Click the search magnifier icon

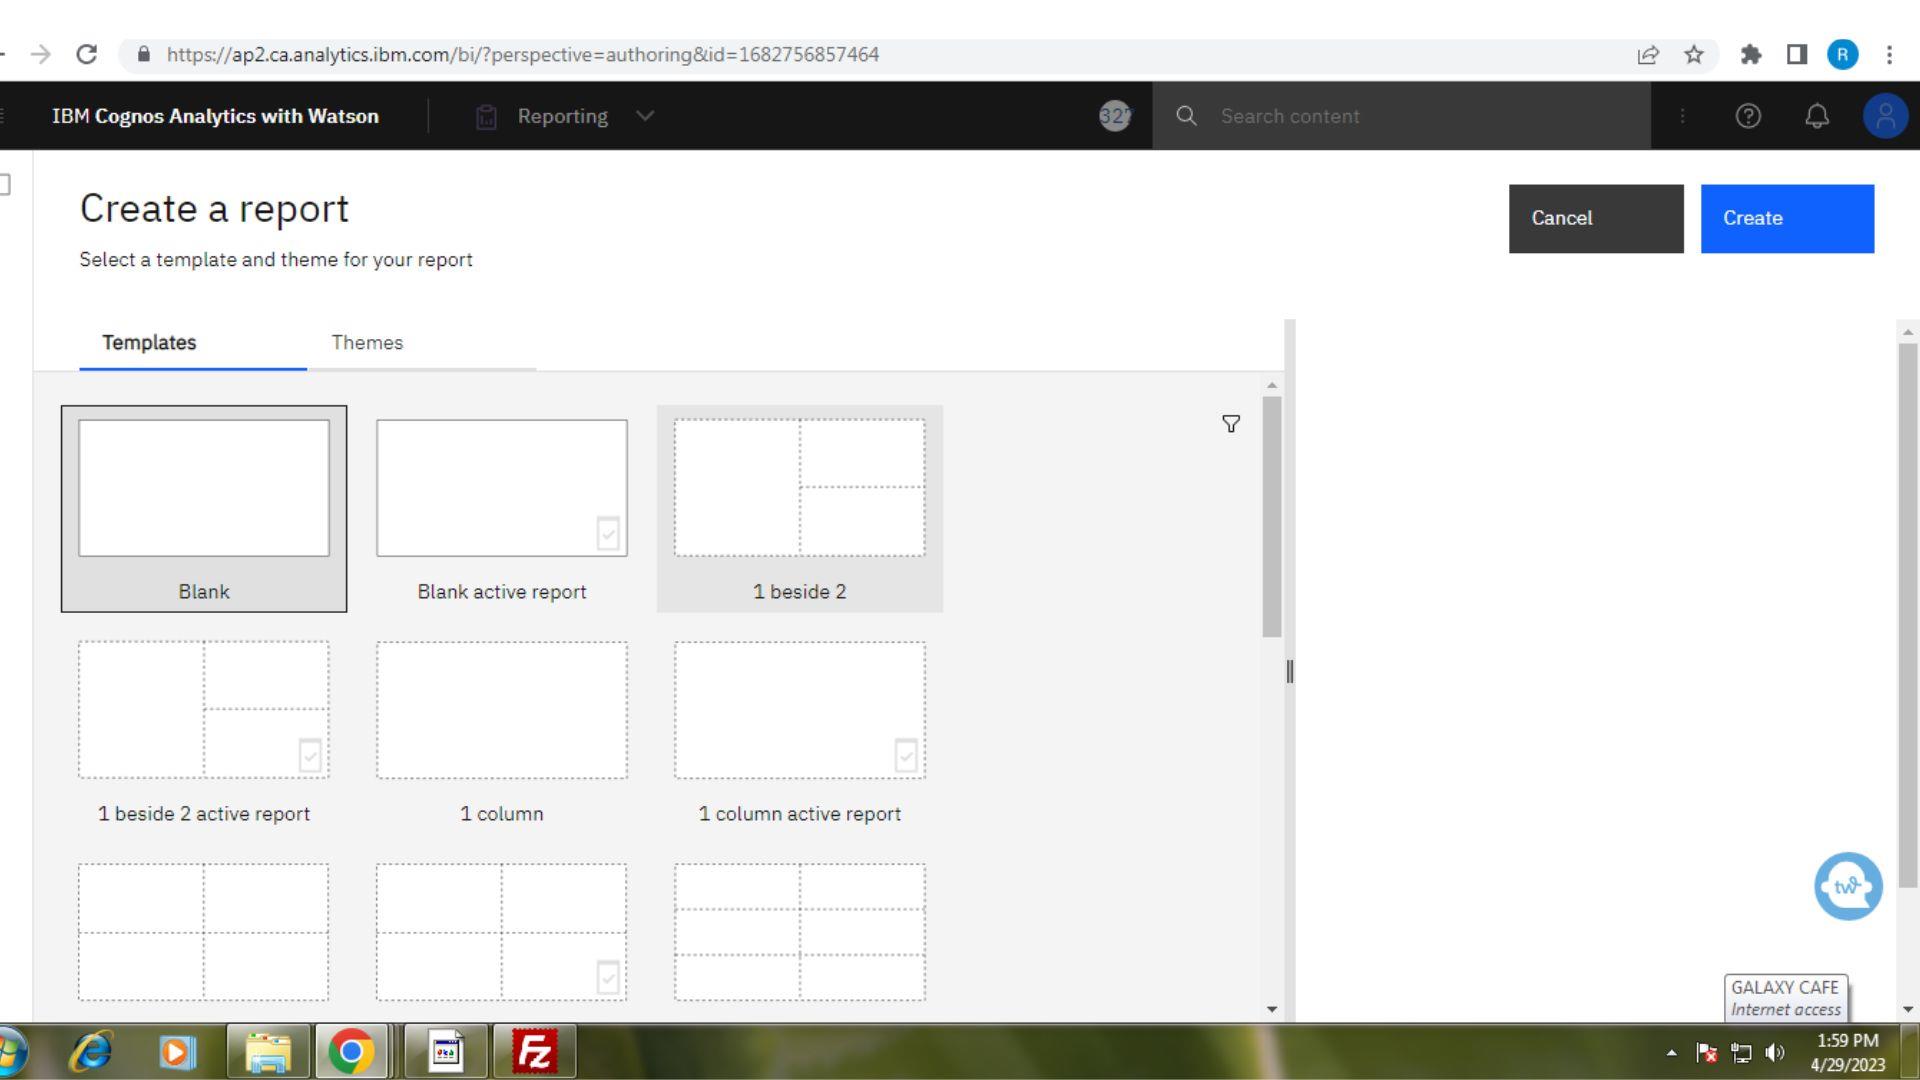click(1187, 116)
